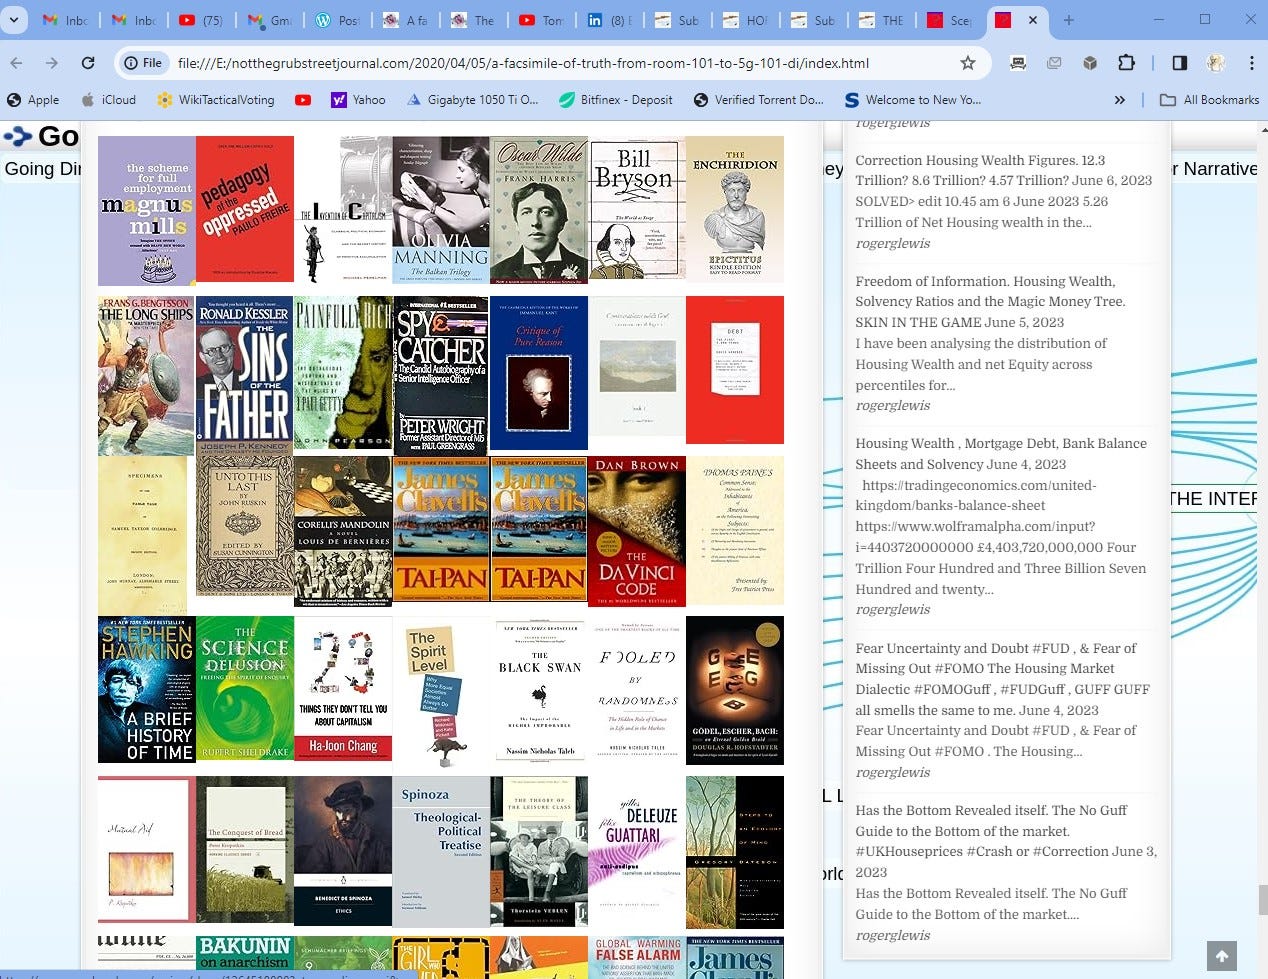The width and height of the screenshot is (1268, 979).
Task: Switch to the LinkedIn (8) tab
Action: (x=609, y=20)
